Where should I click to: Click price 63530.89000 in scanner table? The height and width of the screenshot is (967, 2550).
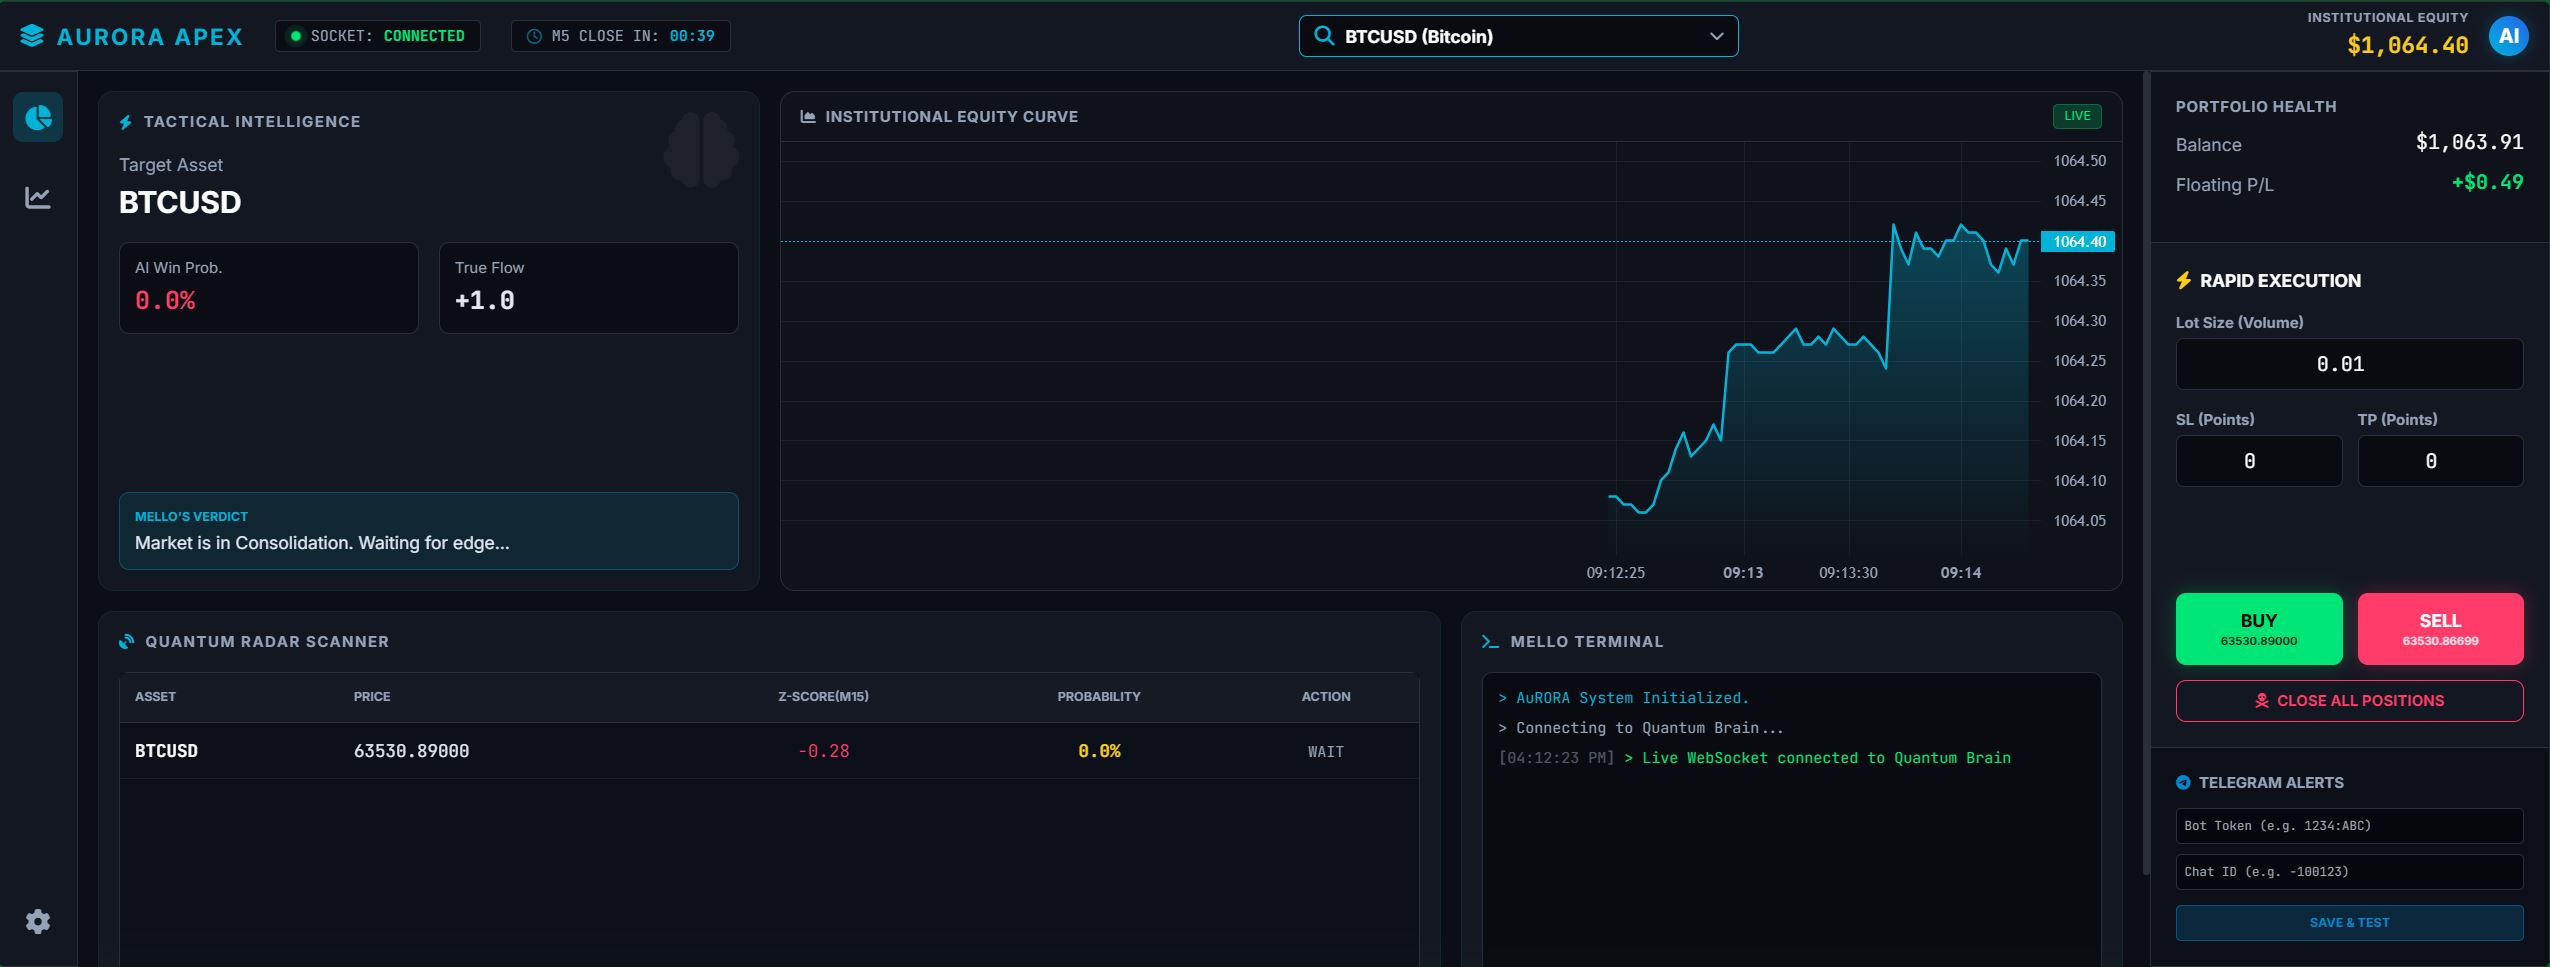(411, 751)
